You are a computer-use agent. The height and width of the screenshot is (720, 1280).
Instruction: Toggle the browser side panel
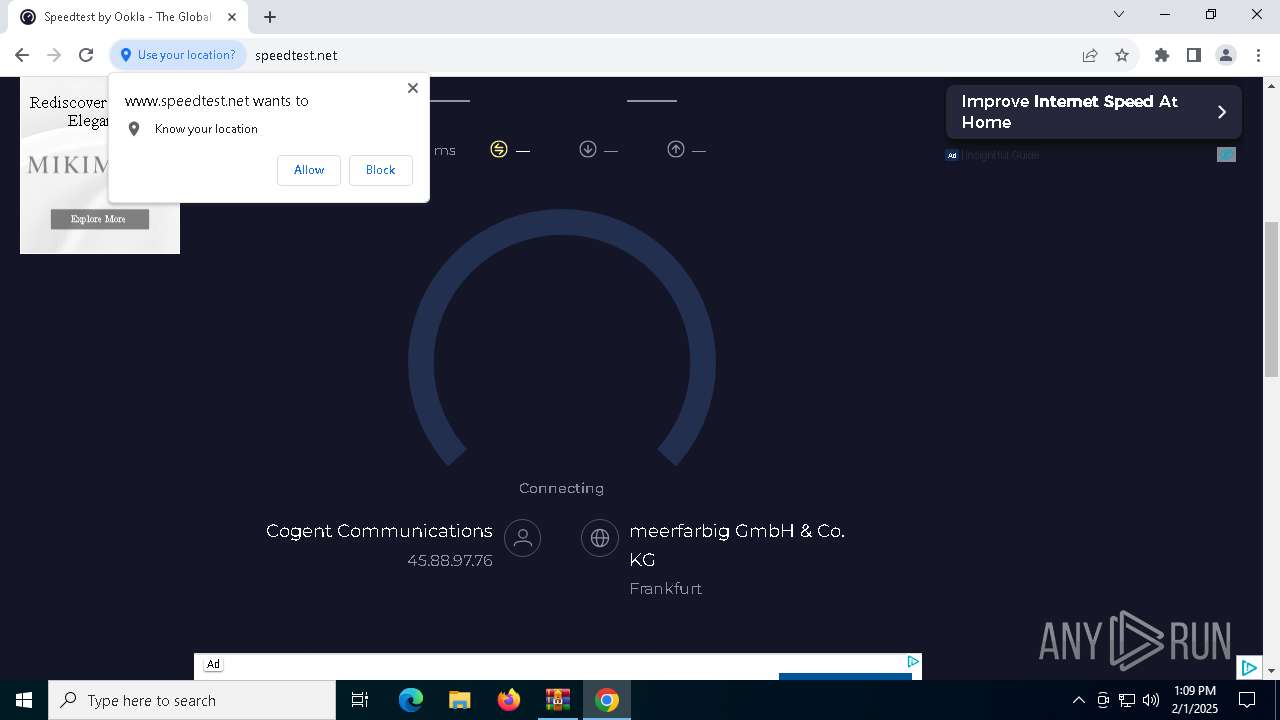tap(1194, 55)
